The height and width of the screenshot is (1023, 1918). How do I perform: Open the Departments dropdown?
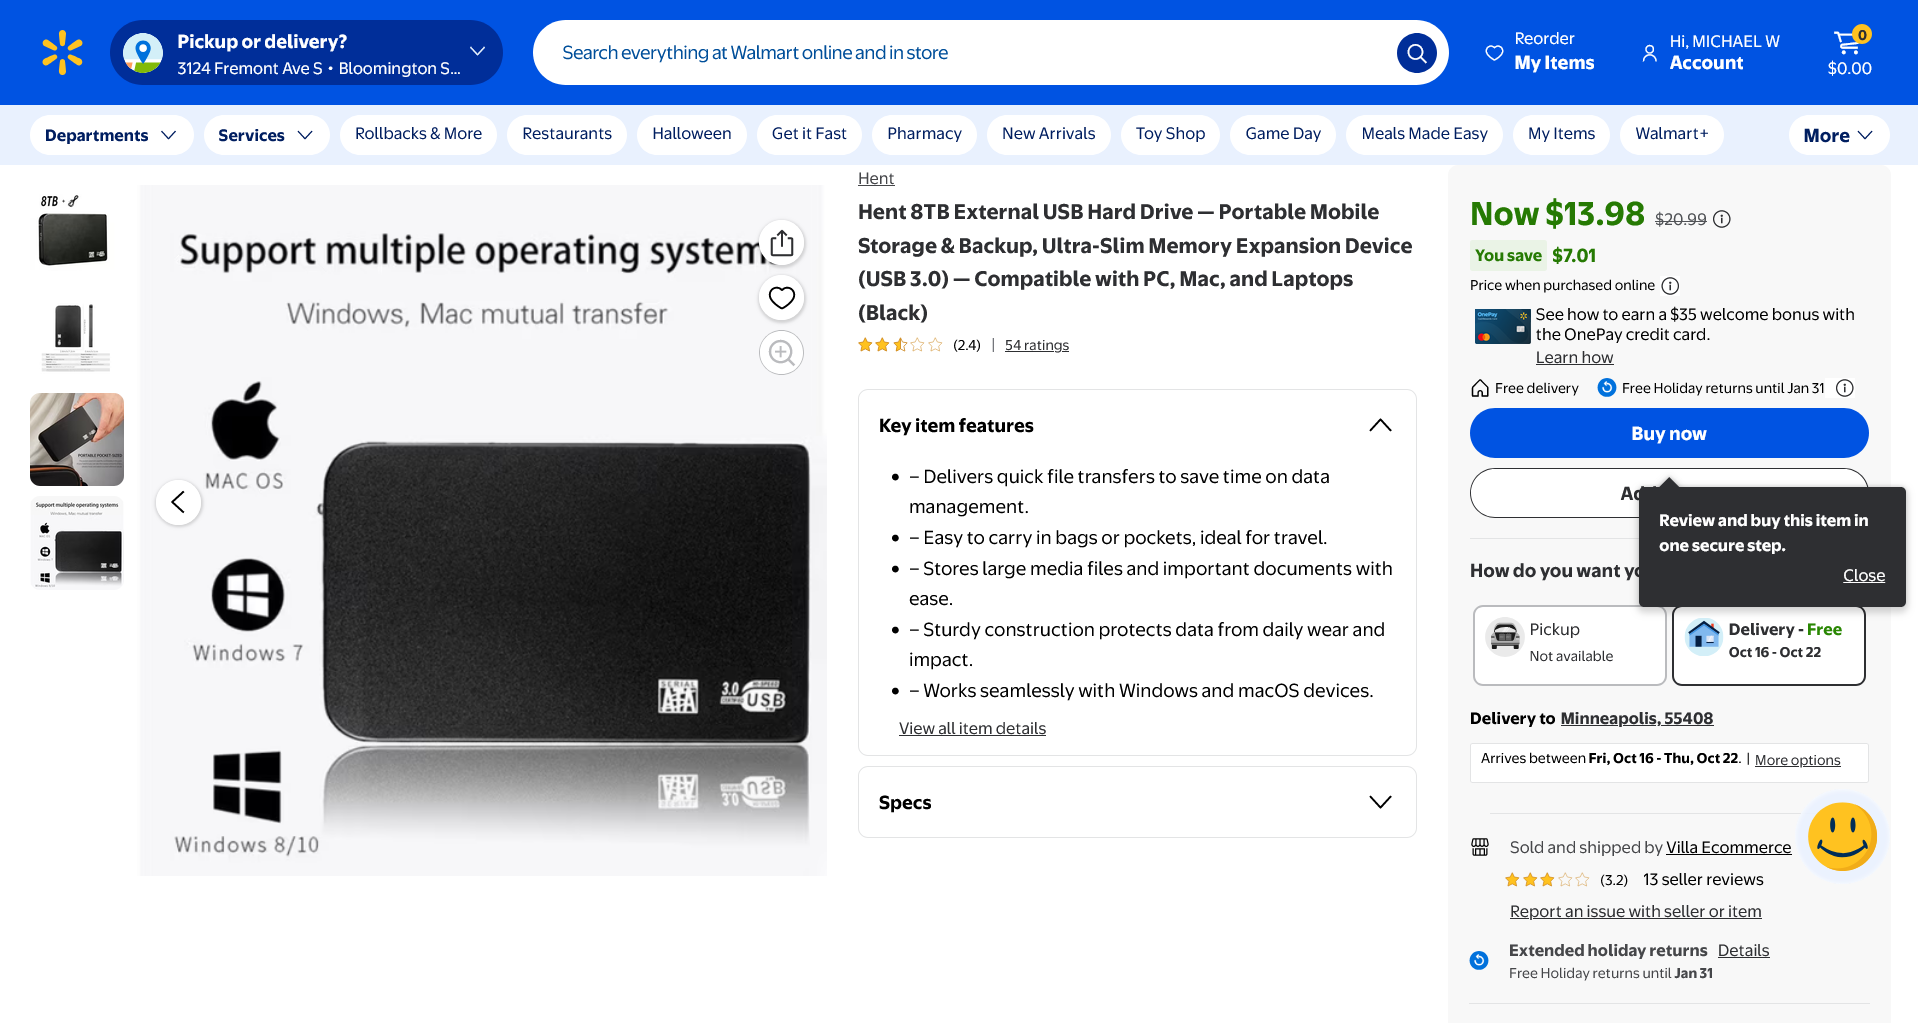tap(110, 135)
